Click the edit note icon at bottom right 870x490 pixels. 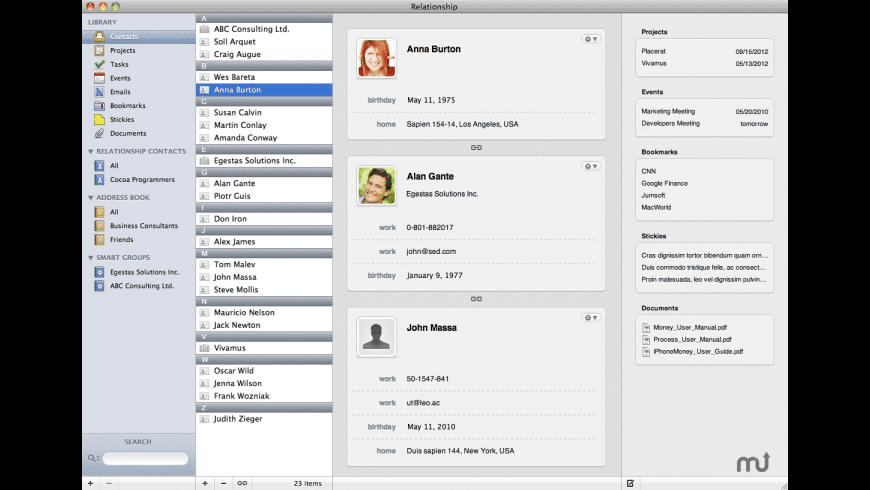[630, 483]
